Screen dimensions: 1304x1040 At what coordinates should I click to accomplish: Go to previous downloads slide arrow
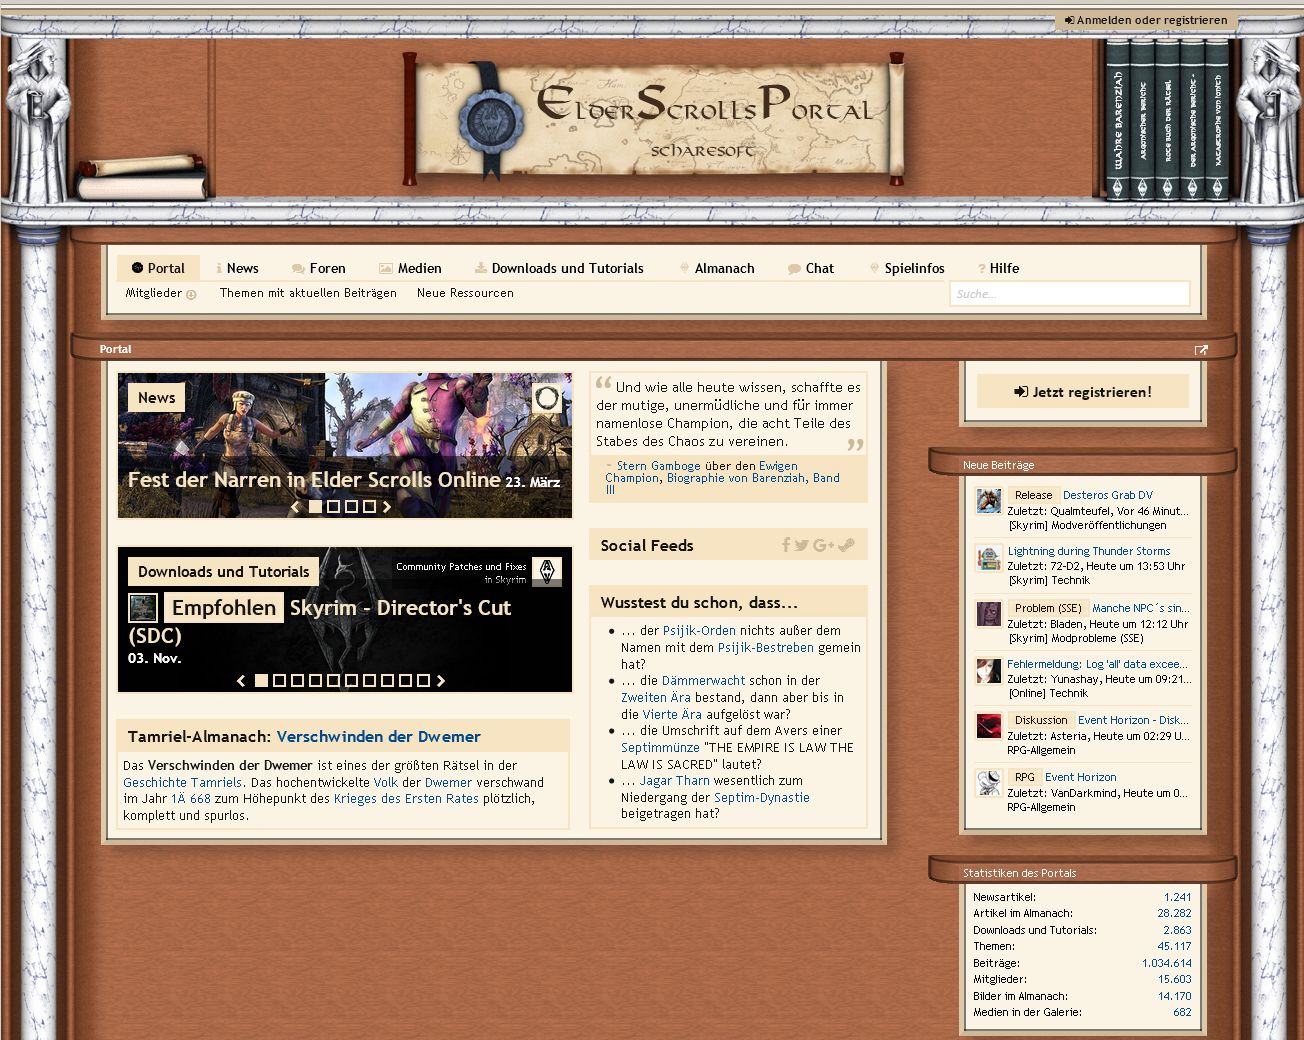tap(241, 681)
